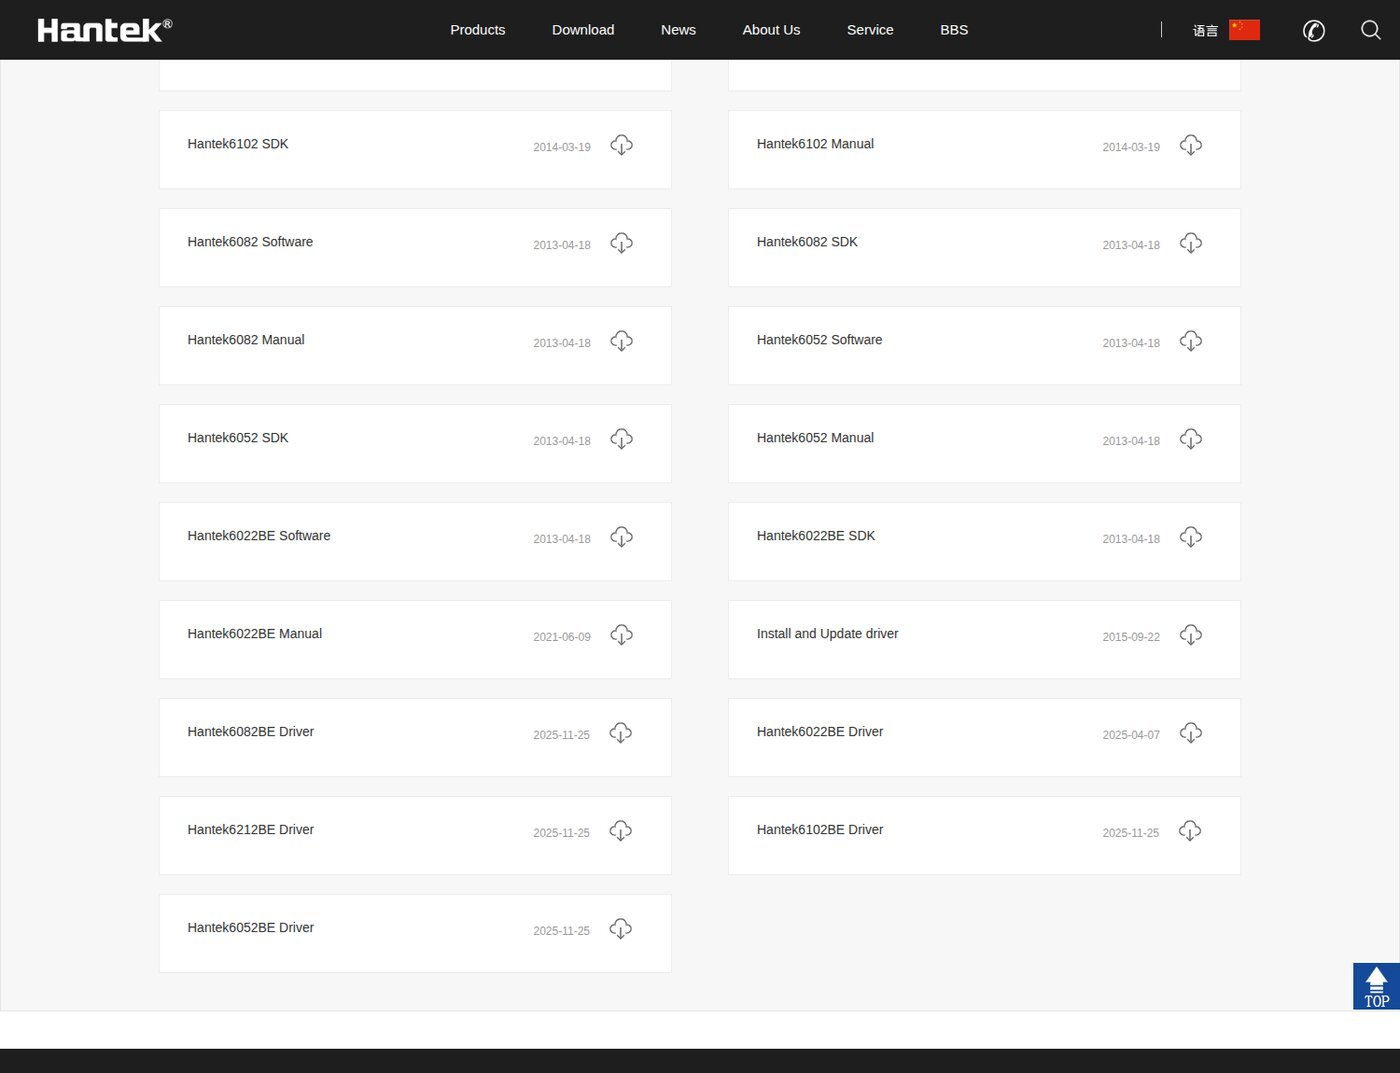The image size is (1400, 1073).
Task: Open the Products menu
Action: [x=478, y=30]
